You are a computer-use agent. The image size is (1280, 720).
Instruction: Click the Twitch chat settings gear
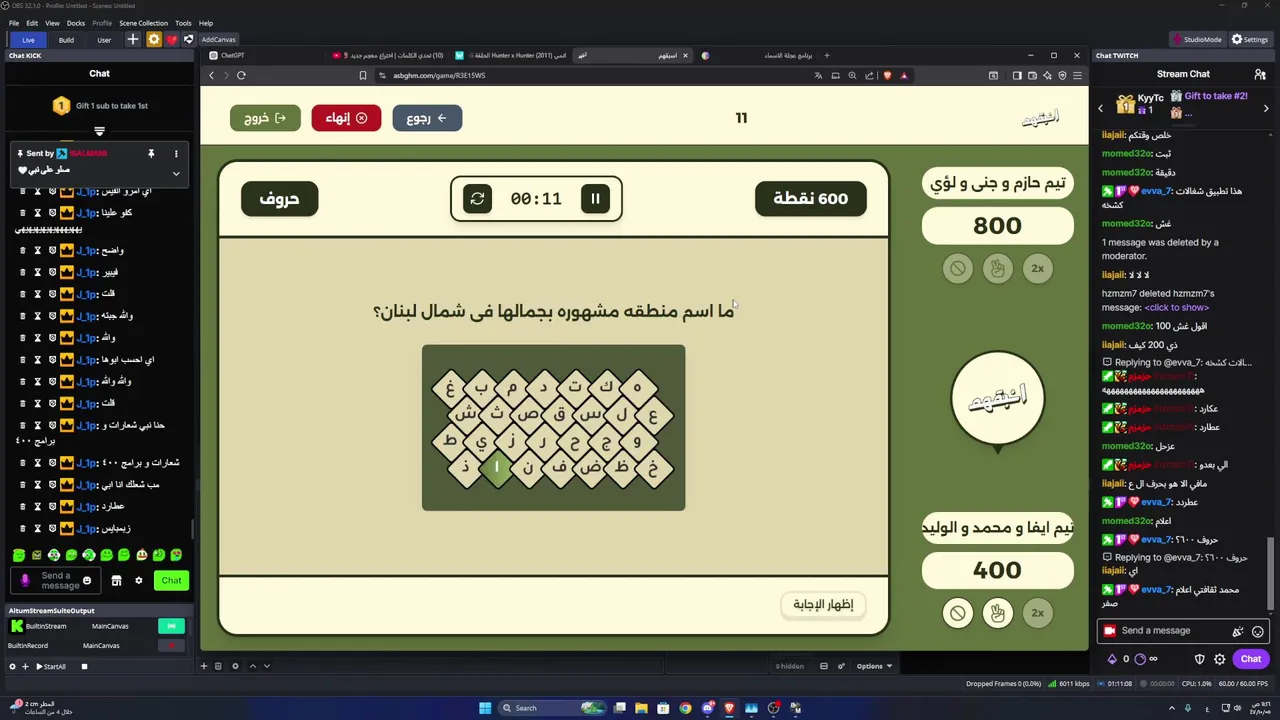pos(1220,659)
